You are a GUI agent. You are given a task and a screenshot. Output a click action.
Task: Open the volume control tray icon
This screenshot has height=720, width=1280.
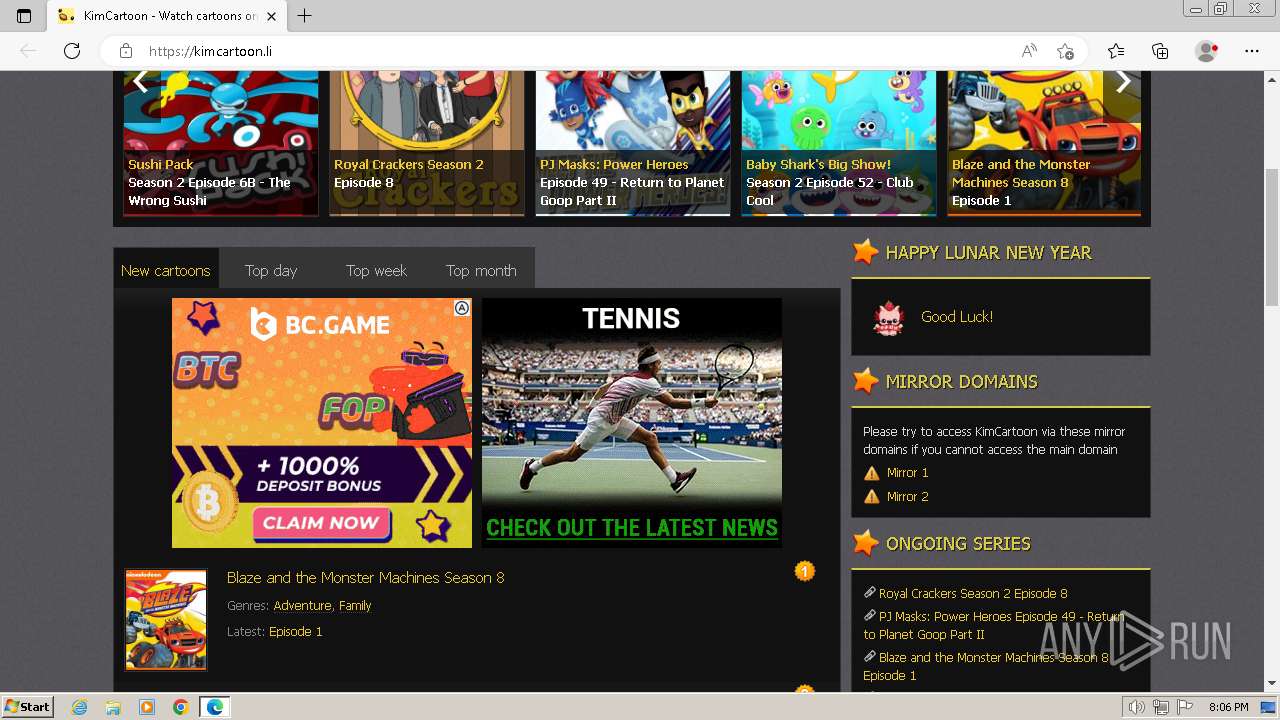point(1137,707)
